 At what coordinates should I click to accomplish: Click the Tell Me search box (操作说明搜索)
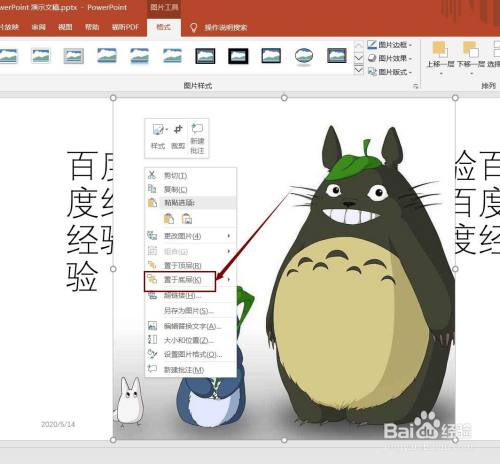[x=226, y=27]
